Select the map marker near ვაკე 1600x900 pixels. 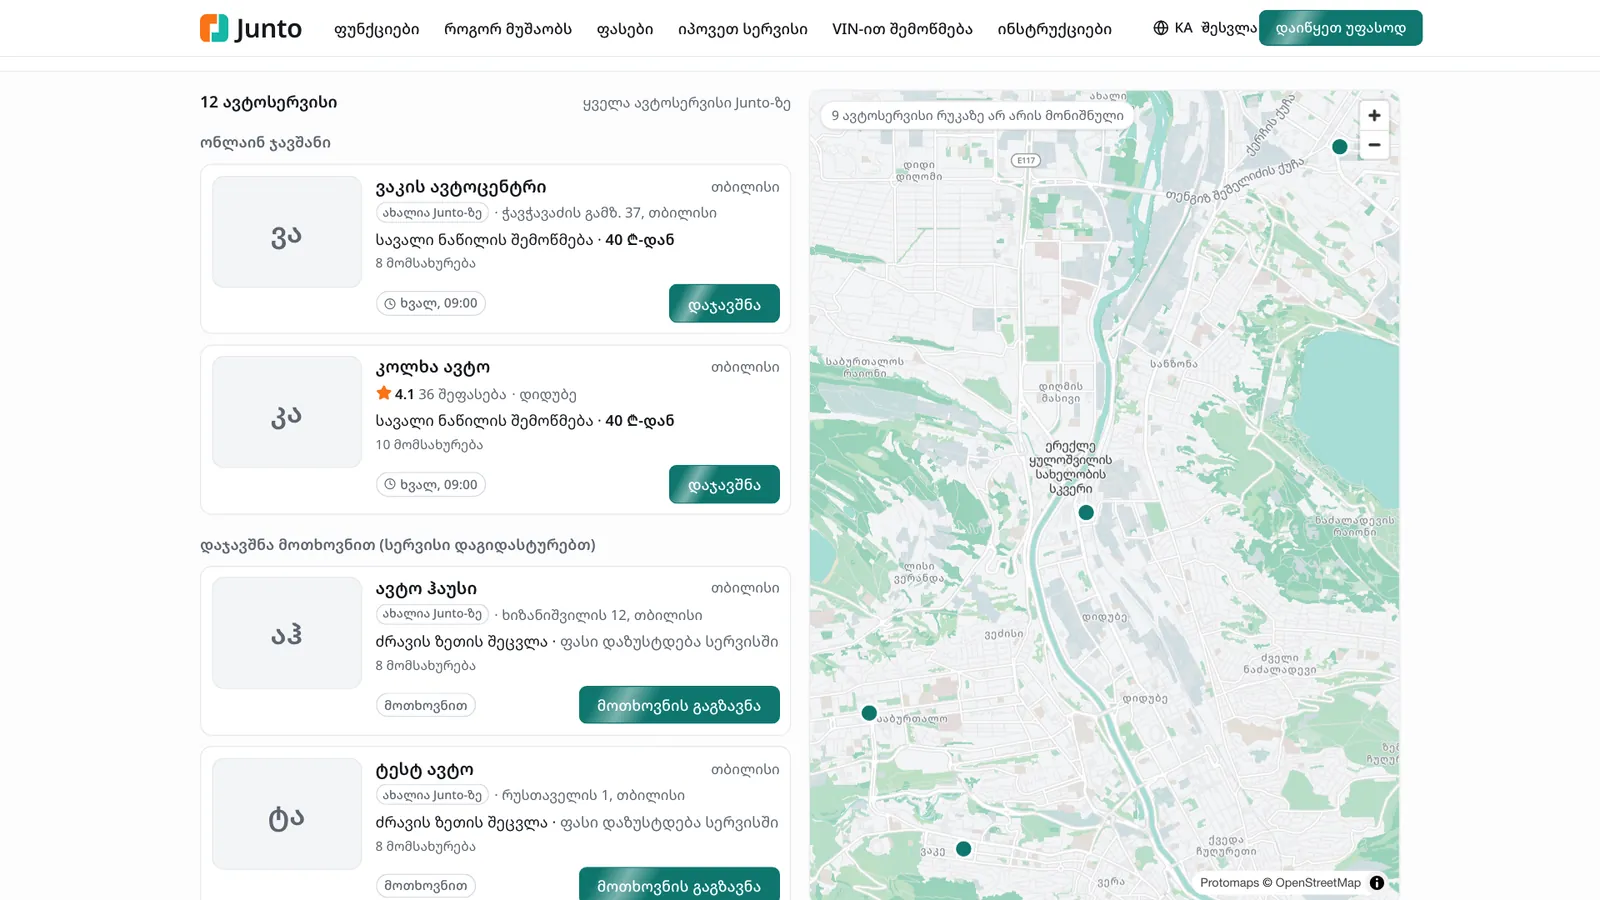click(x=964, y=849)
